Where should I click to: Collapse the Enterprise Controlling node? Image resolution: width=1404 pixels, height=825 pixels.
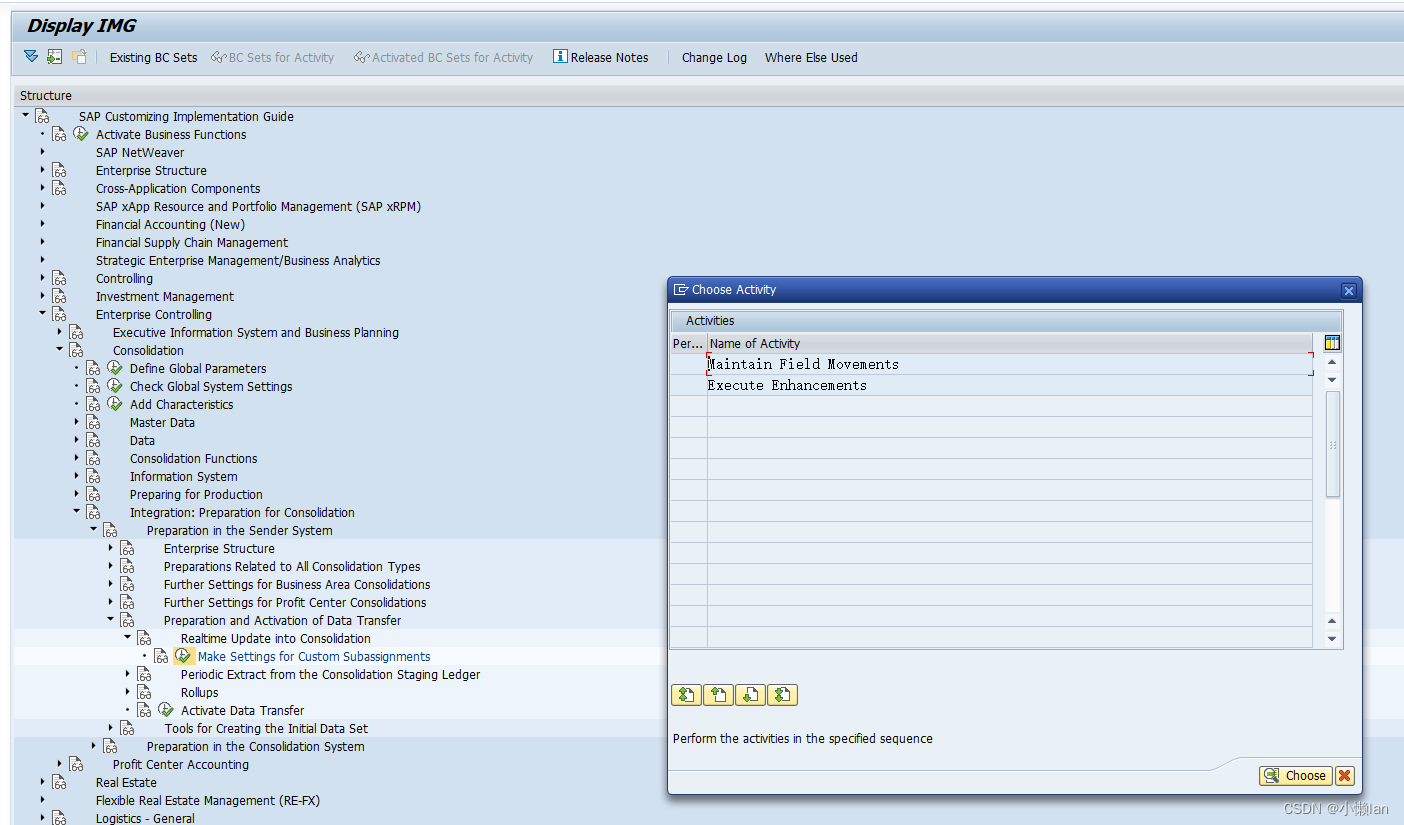pos(43,314)
